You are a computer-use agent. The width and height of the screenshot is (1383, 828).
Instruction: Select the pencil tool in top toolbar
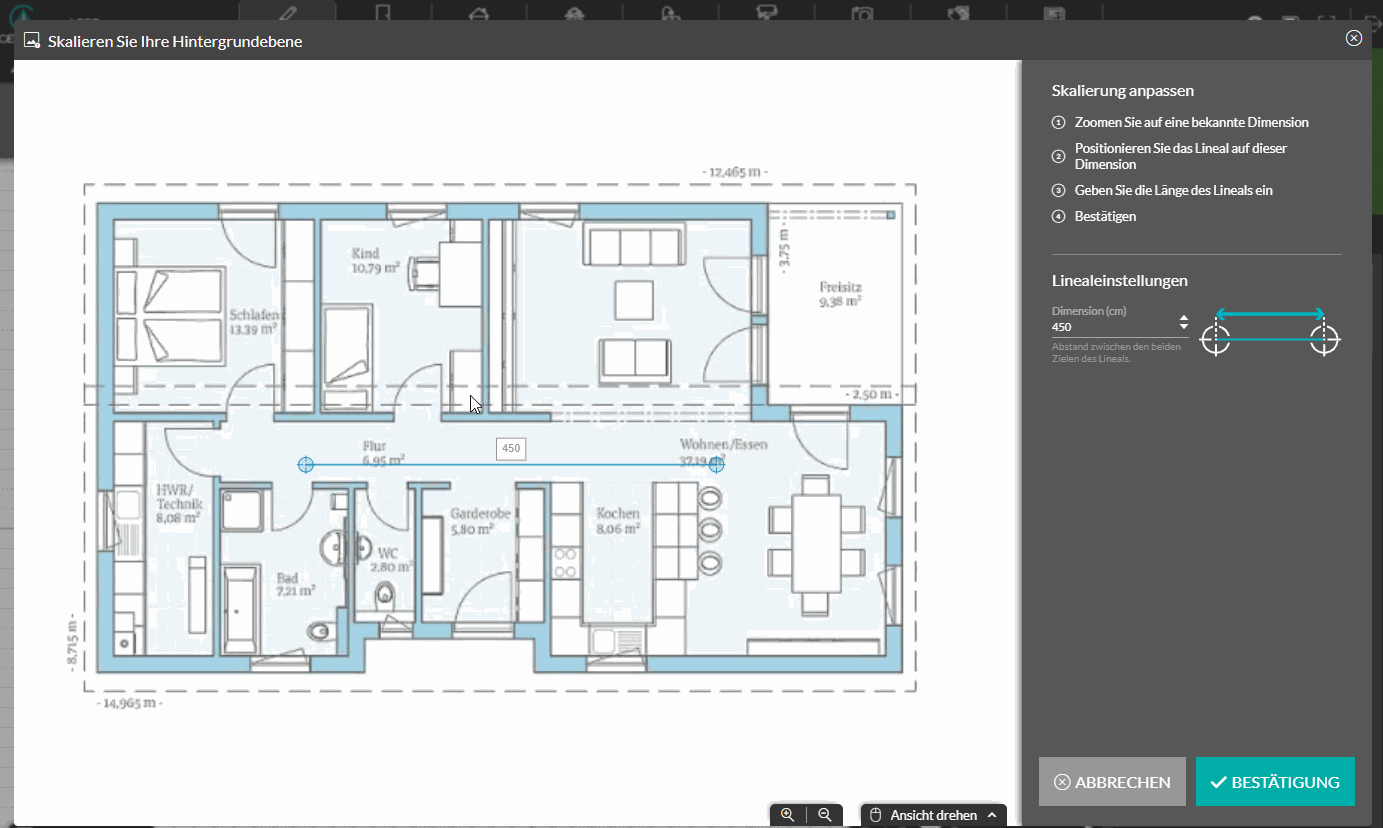(x=288, y=13)
